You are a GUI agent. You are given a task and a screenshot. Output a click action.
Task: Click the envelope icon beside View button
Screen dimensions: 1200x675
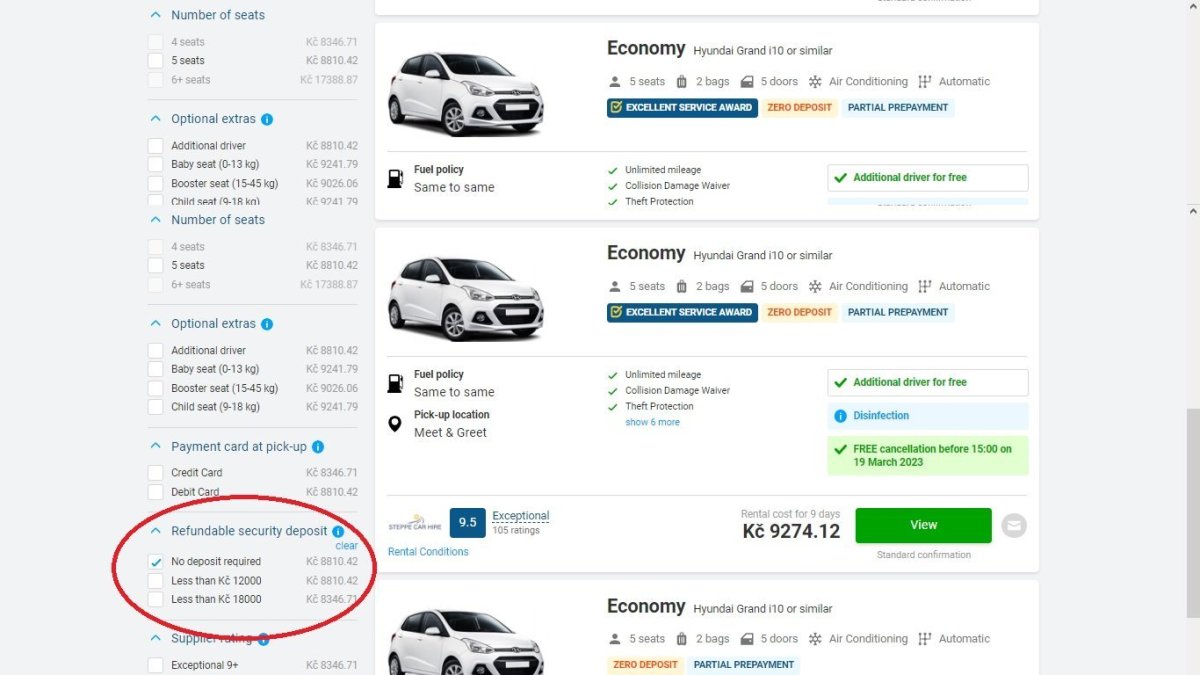pos(1014,525)
